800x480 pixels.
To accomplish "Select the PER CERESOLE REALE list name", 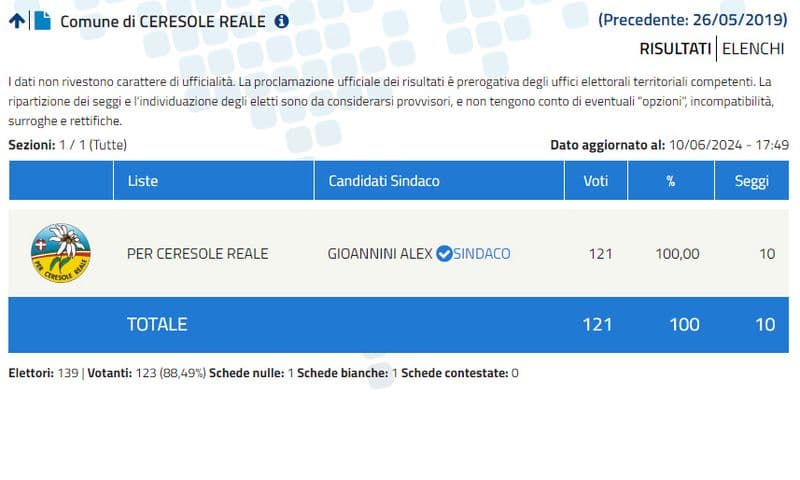I will 198,254.
